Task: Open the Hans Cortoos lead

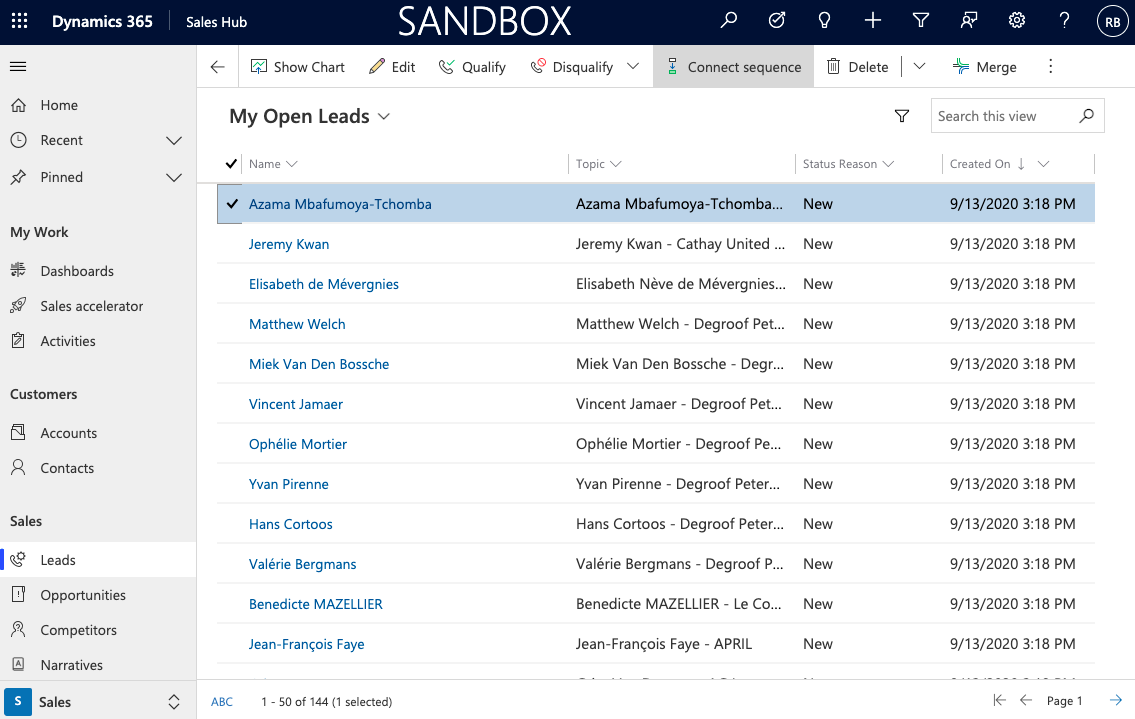Action: (290, 524)
